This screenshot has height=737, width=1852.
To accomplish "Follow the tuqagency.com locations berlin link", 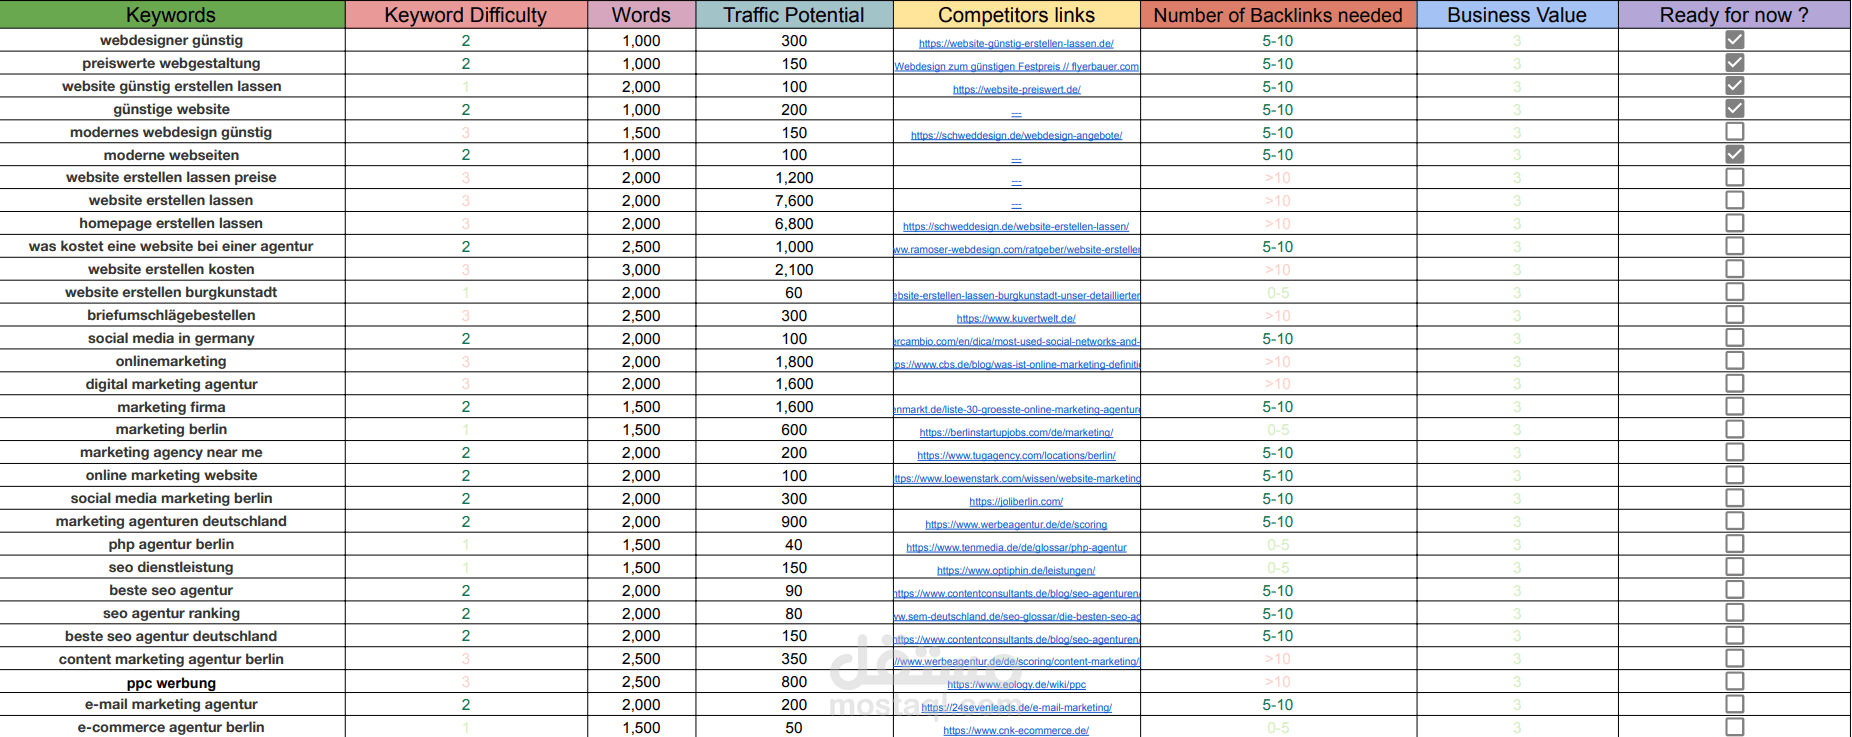I will [x=1016, y=456].
